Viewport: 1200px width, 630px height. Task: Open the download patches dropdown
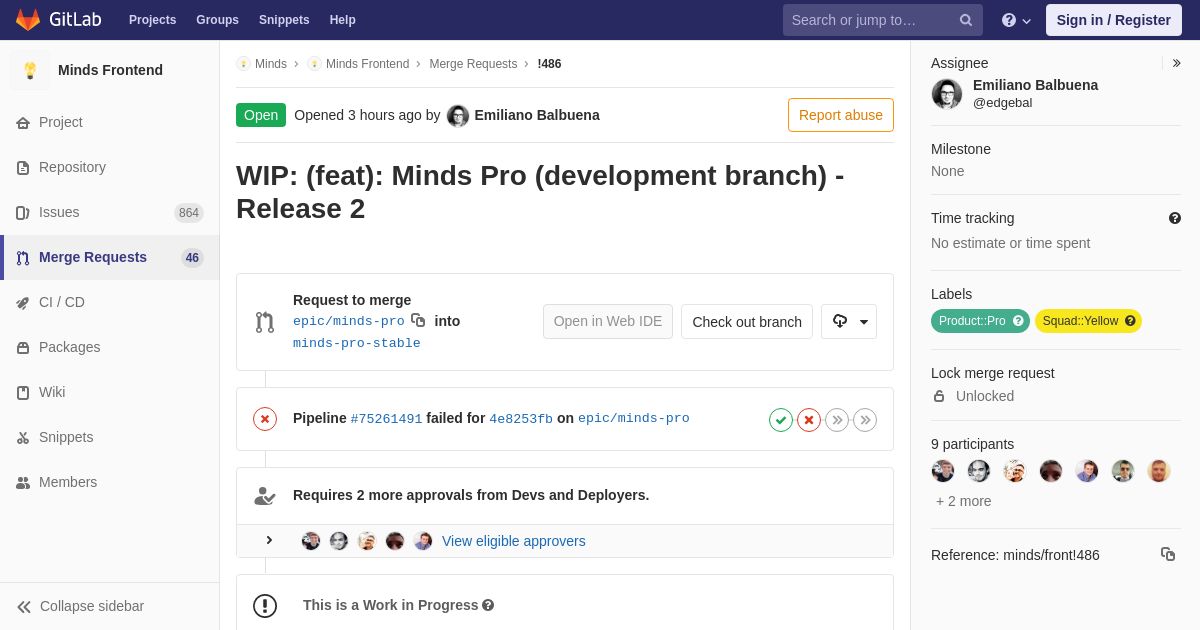[849, 322]
